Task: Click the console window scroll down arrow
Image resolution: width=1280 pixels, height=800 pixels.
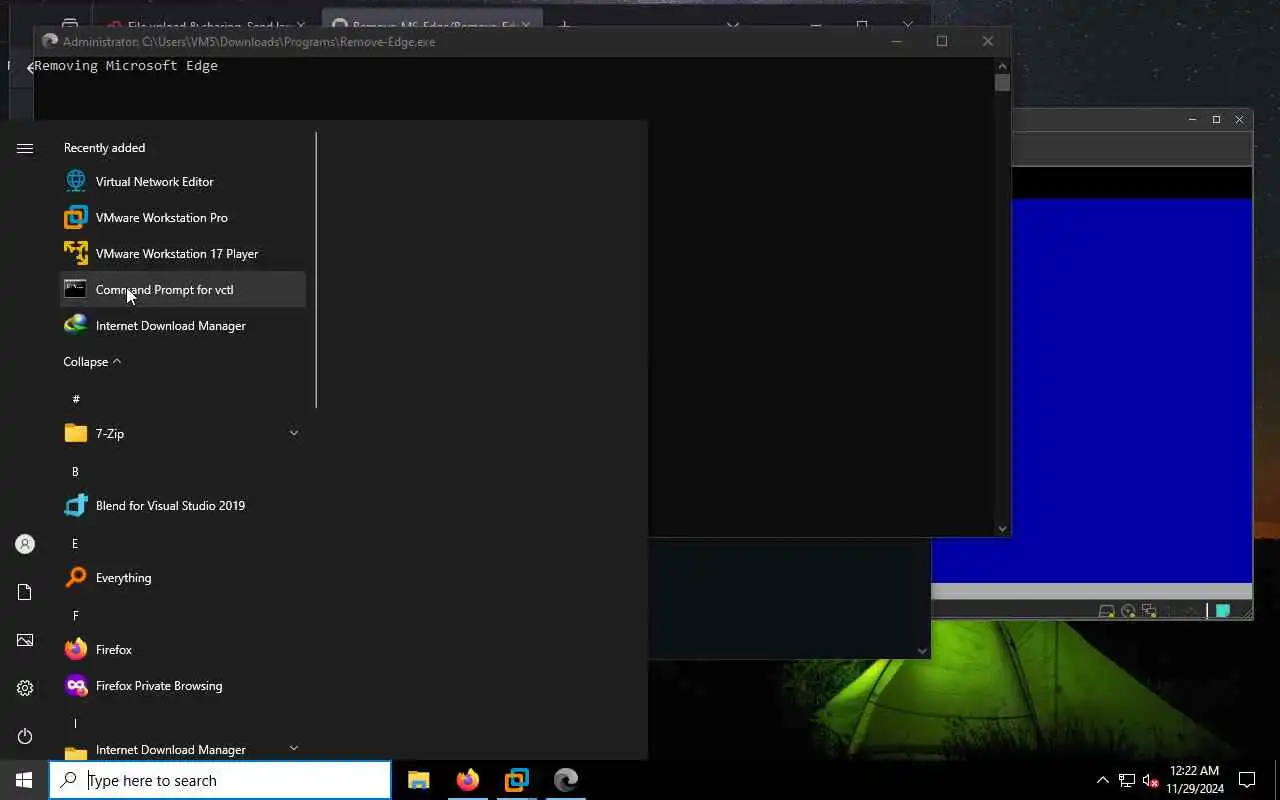Action: pos(1002,528)
